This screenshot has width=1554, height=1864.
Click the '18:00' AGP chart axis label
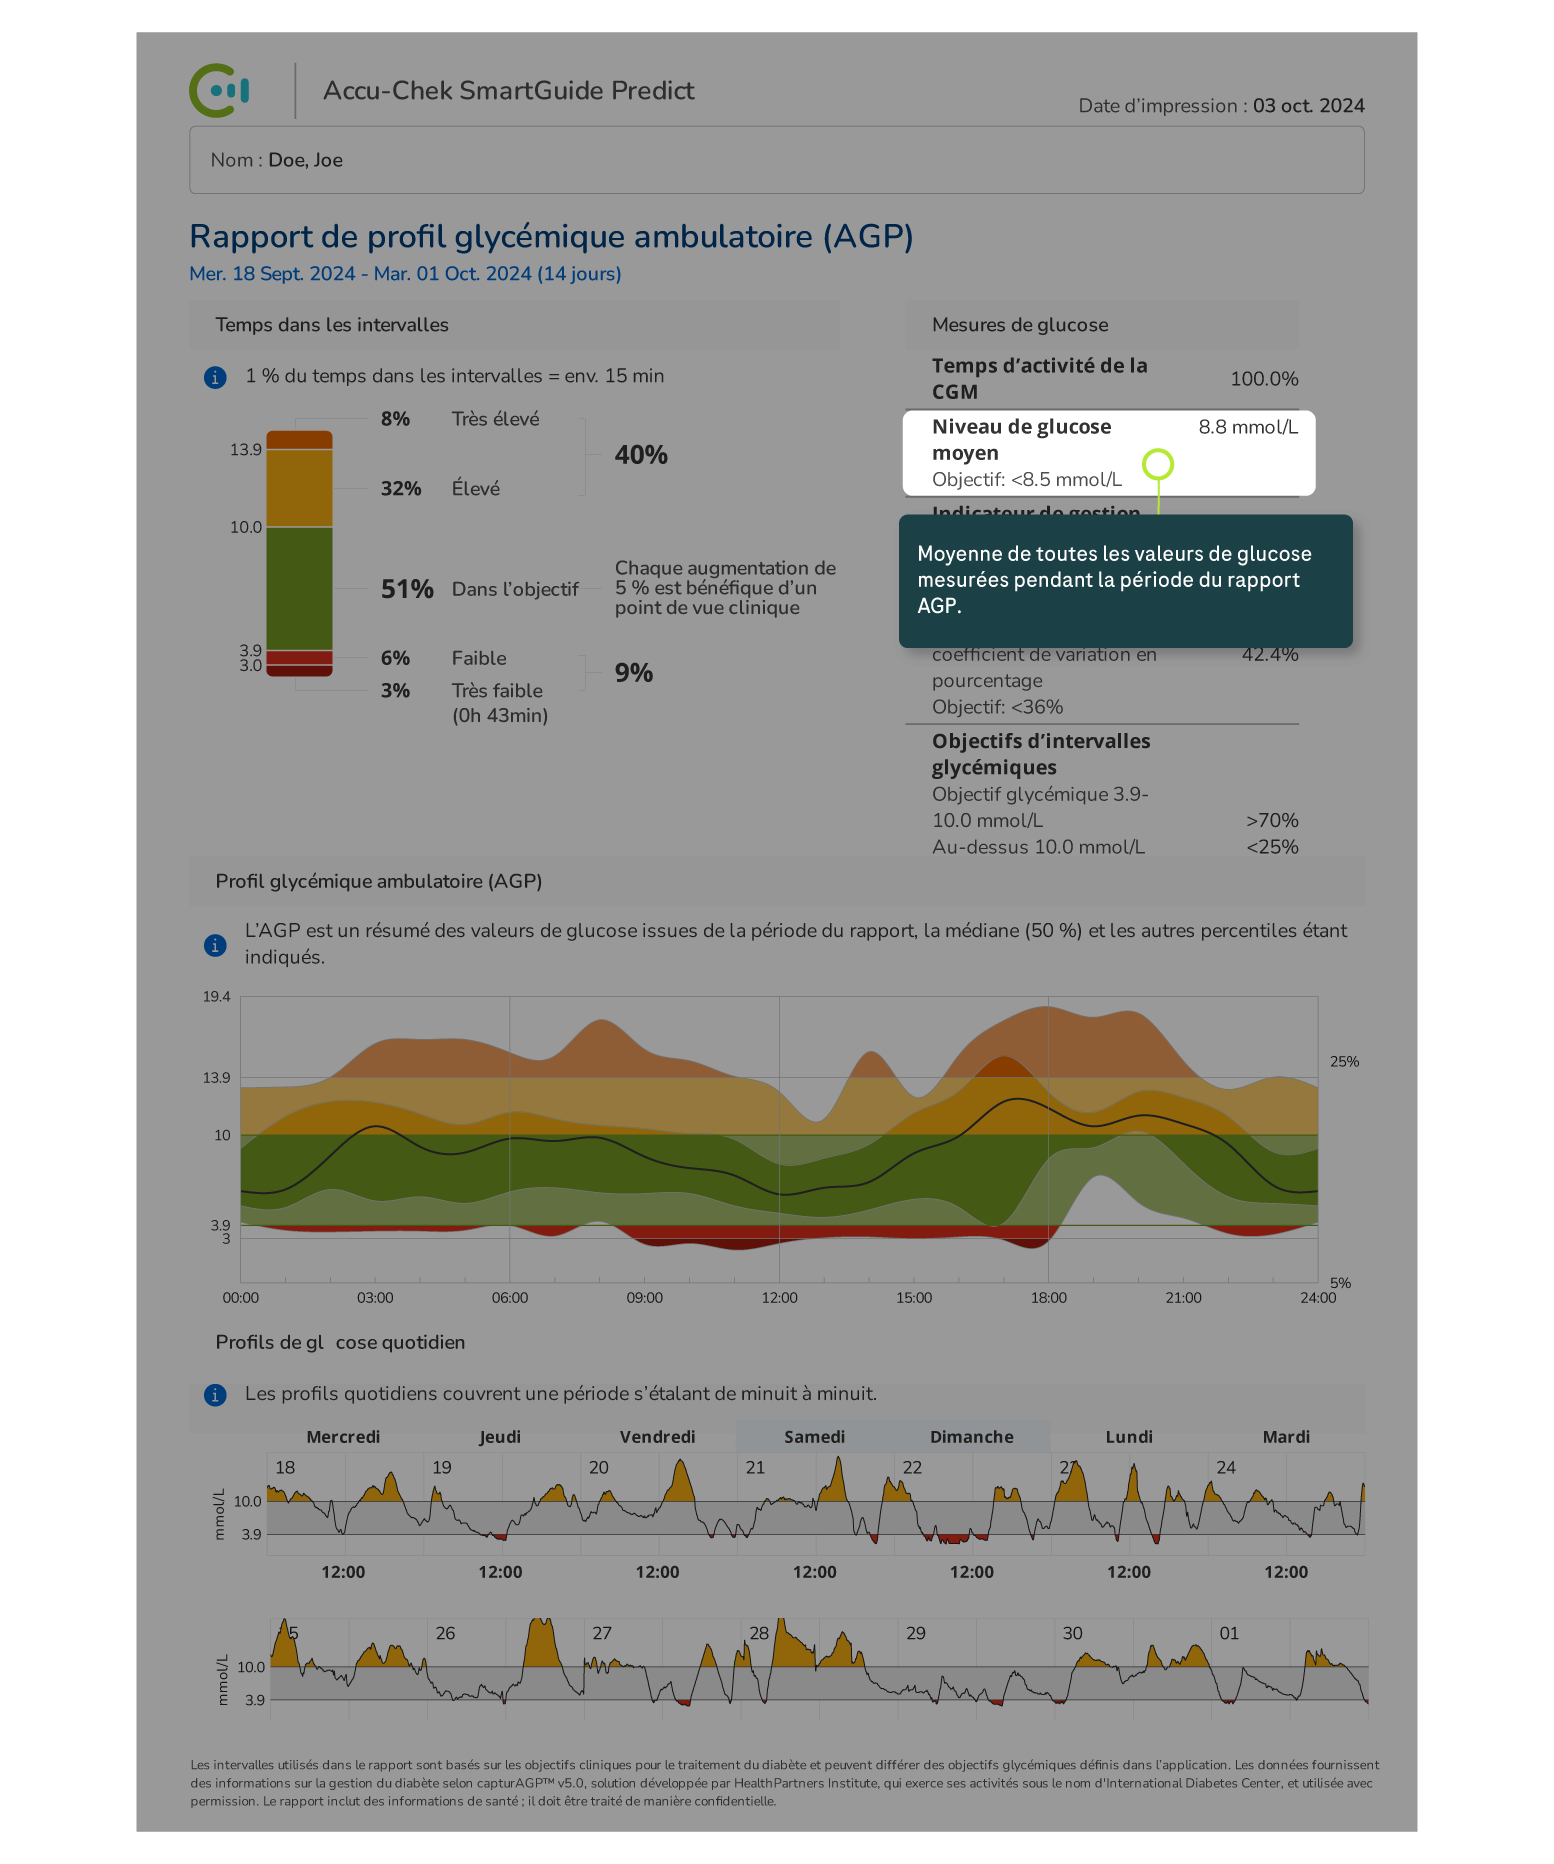1048,1298
